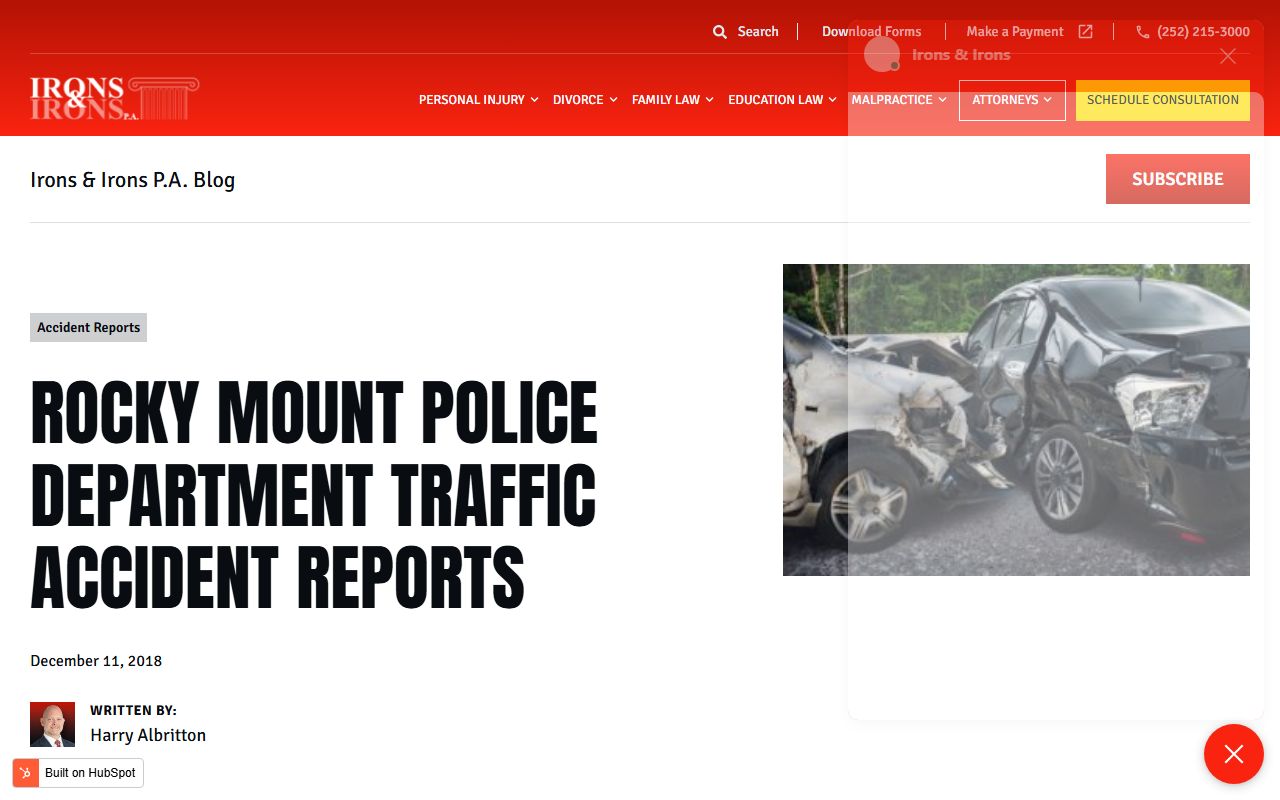The width and height of the screenshot is (1280, 800).
Task: Click the phone handset icon
Action: click(x=1143, y=32)
